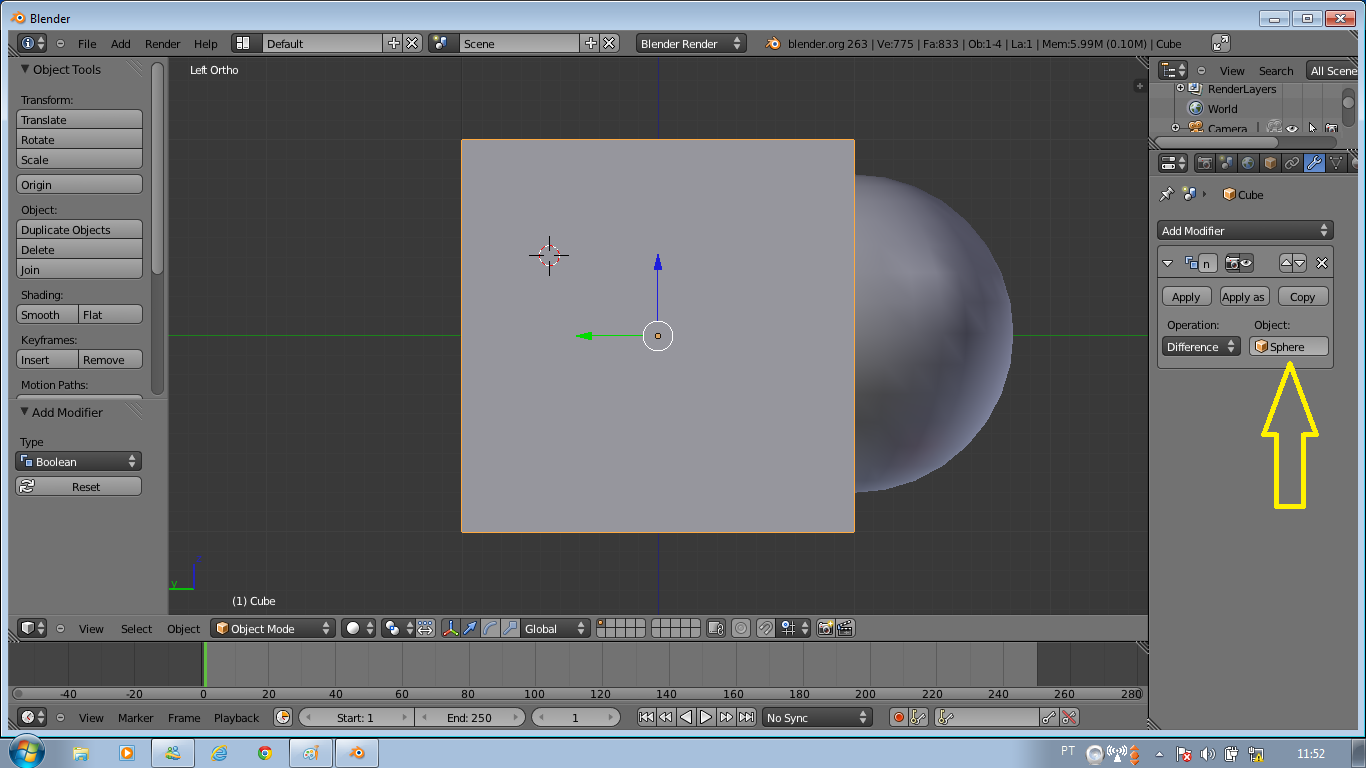Viewport: 1366px width, 768px height.
Task: Open the Object properties tab
Action: pos(1268,163)
